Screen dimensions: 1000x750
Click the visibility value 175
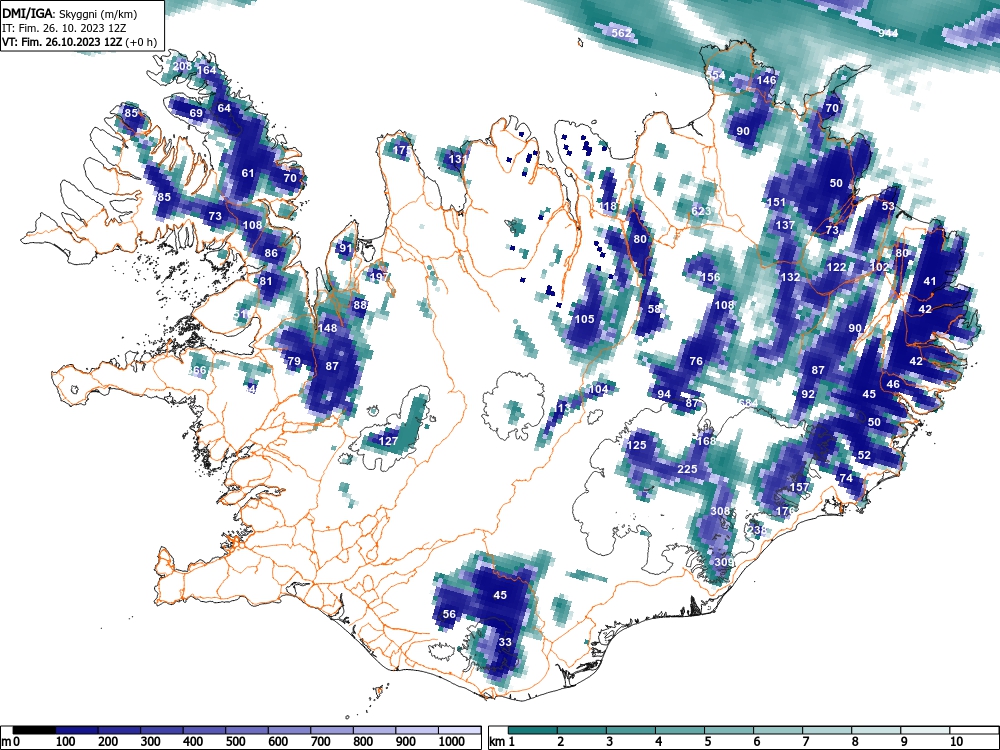(x=402, y=151)
